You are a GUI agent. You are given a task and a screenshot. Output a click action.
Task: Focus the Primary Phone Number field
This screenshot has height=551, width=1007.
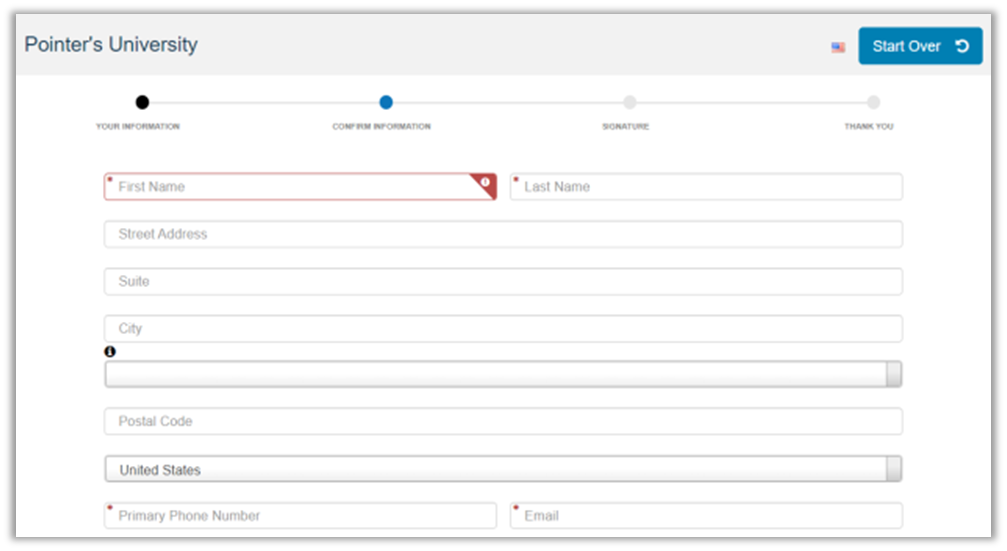click(x=300, y=516)
